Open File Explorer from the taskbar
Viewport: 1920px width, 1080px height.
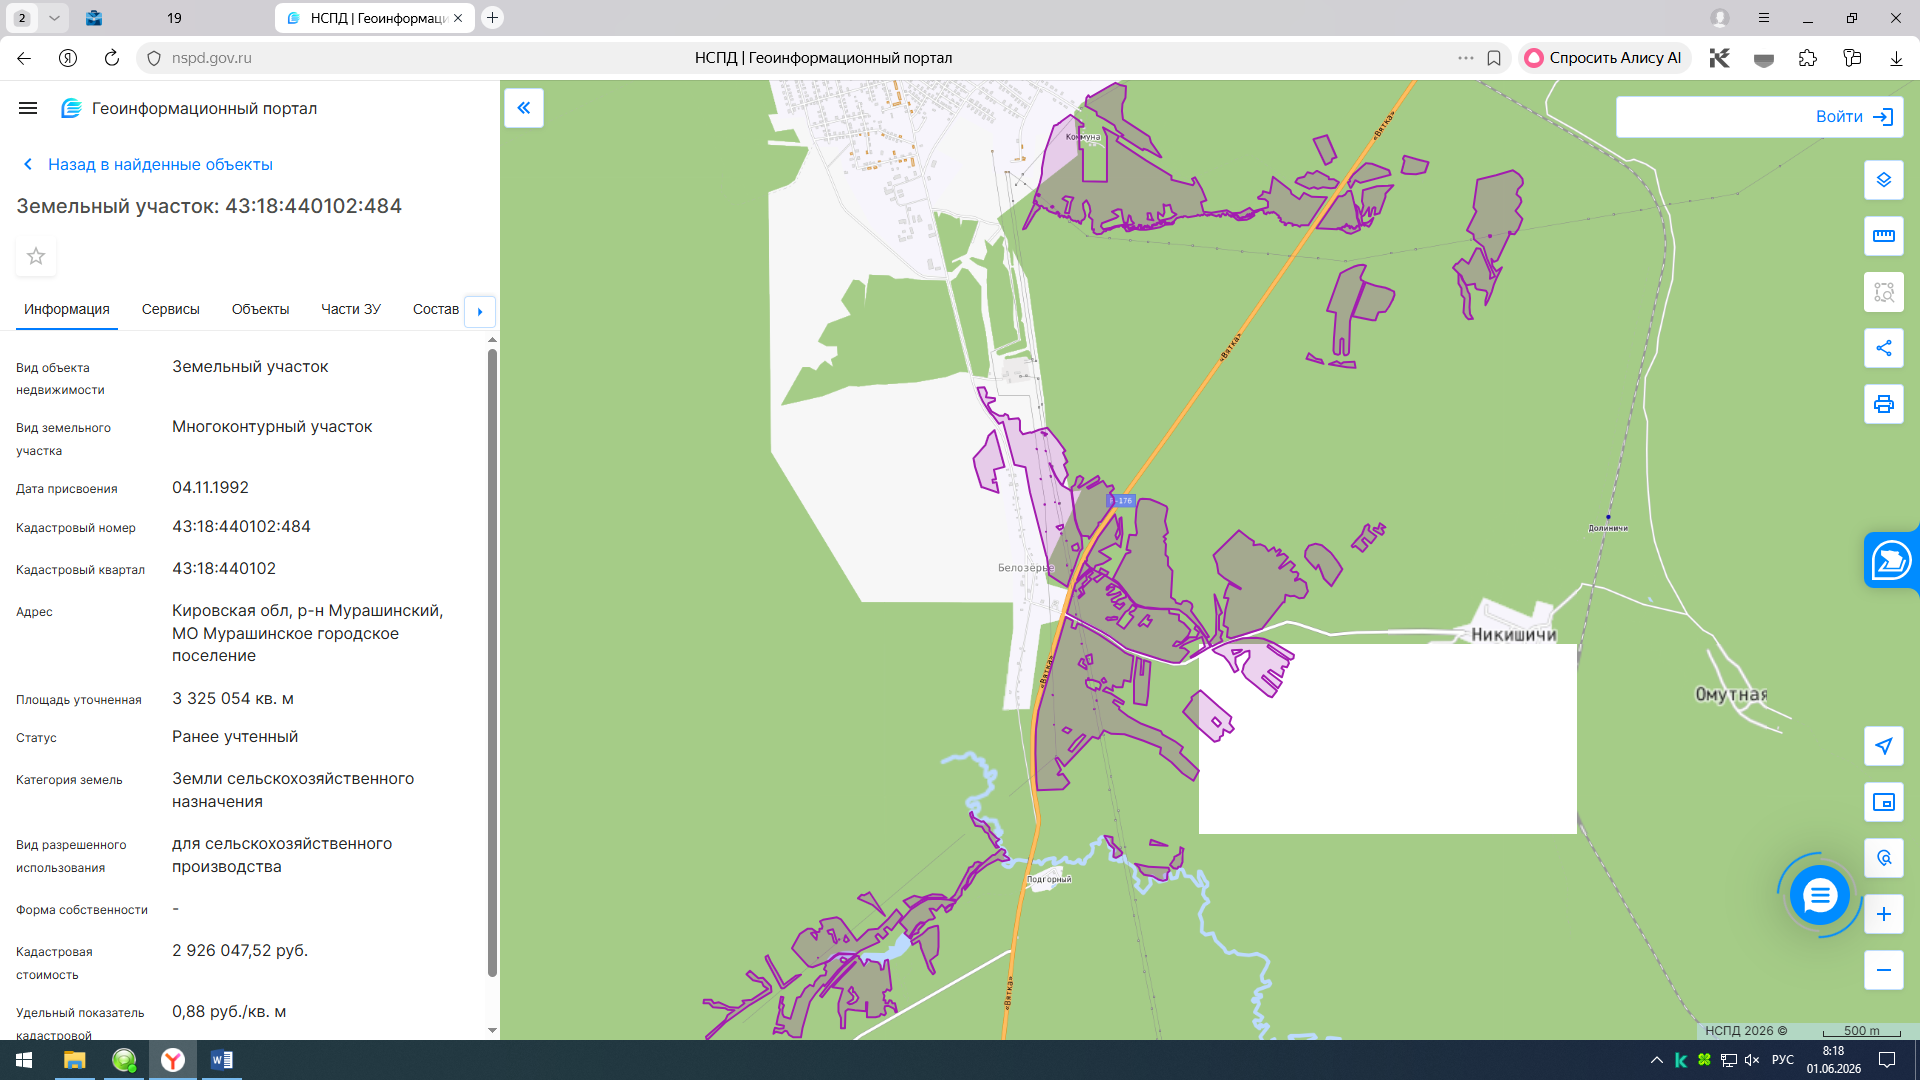pyautogui.click(x=74, y=1060)
